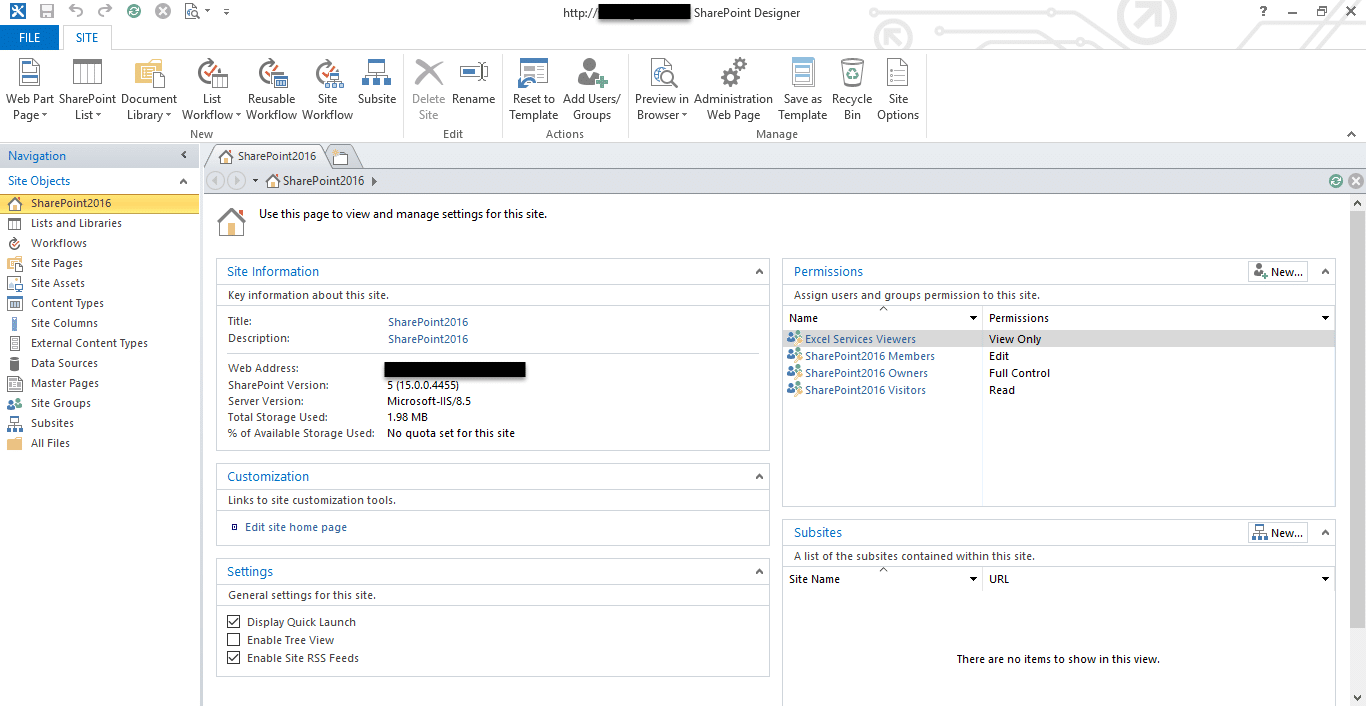The width and height of the screenshot is (1366, 706).
Task: Click New button in Permissions panel
Action: point(1278,271)
